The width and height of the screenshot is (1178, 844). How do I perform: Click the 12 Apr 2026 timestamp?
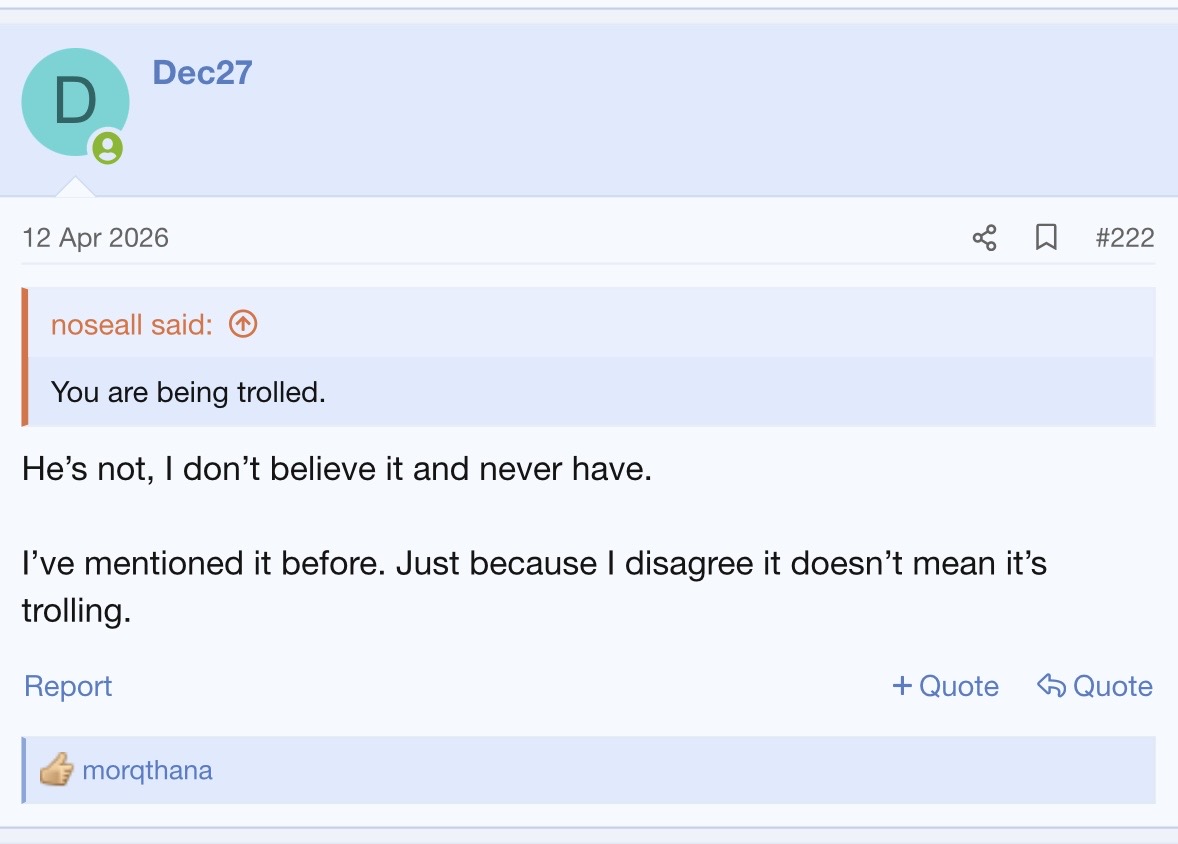click(x=95, y=237)
